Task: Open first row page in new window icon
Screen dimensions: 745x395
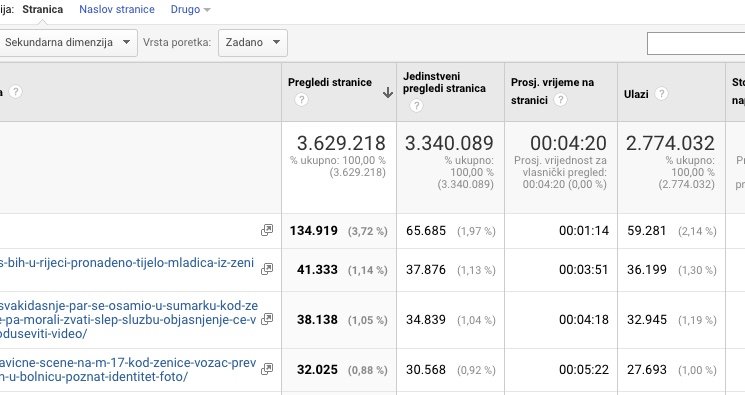Action: click(267, 230)
